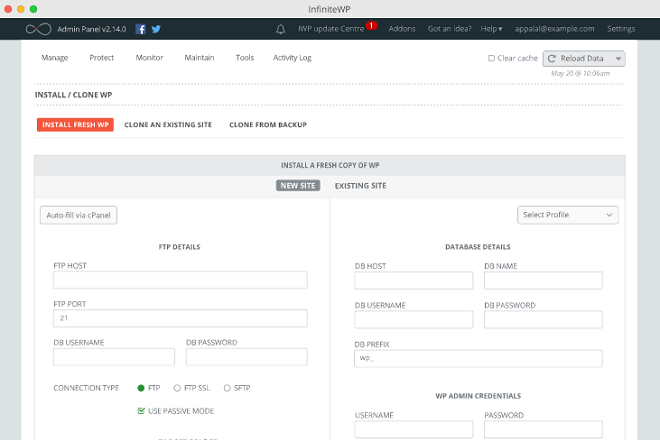The height and width of the screenshot is (440, 660).
Task: Select the FTP connection type radio
Action: click(141, 388)
